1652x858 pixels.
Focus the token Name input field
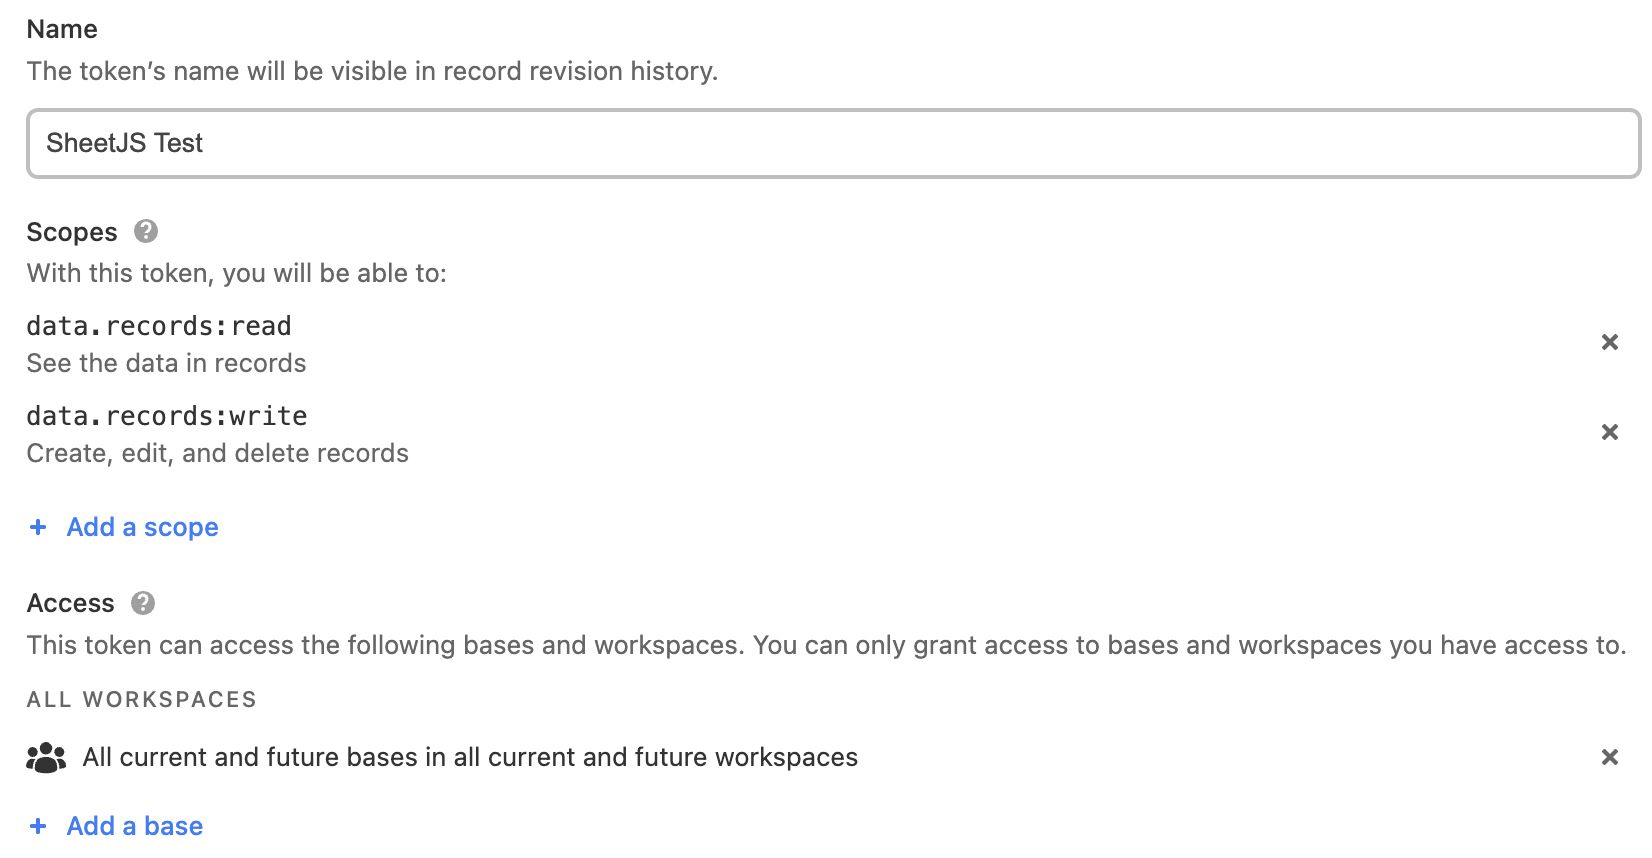(x=832, y=143)
